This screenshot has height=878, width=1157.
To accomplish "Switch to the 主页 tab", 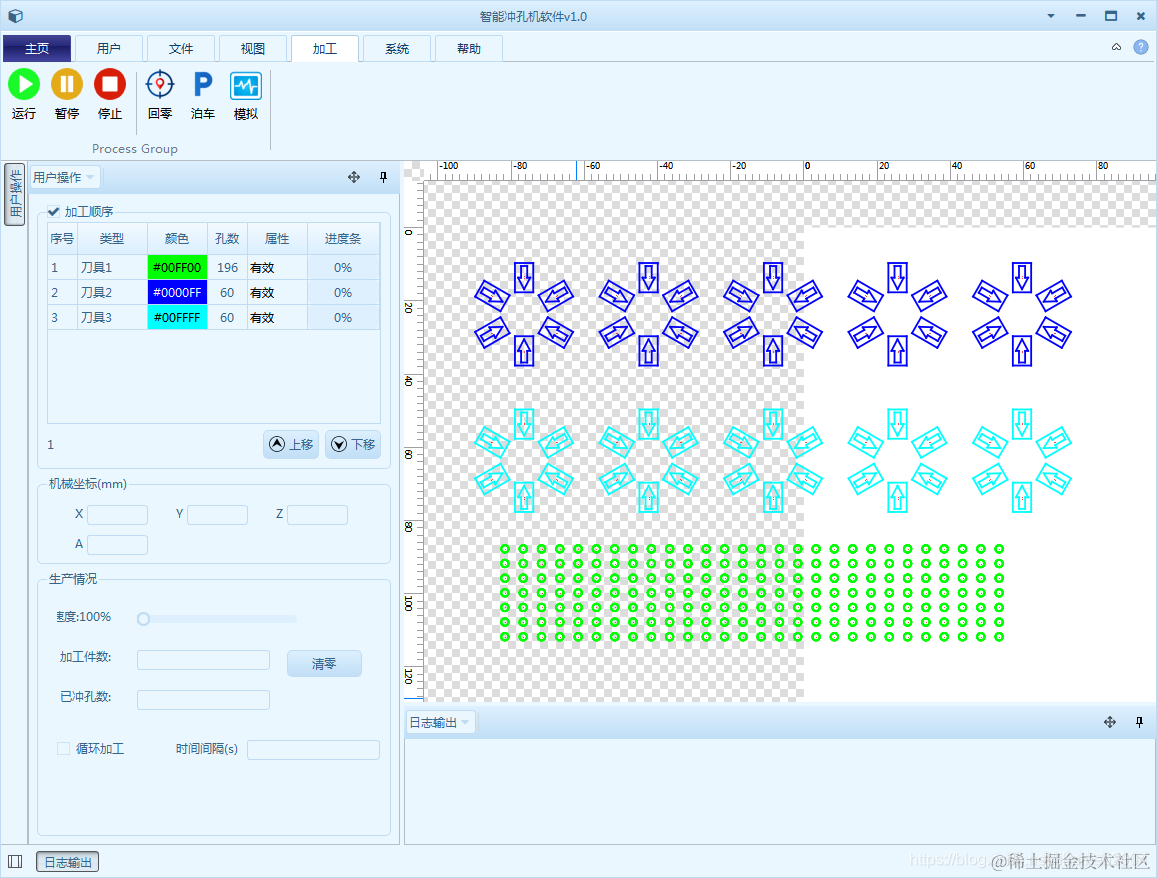I will tap(37, 49).
